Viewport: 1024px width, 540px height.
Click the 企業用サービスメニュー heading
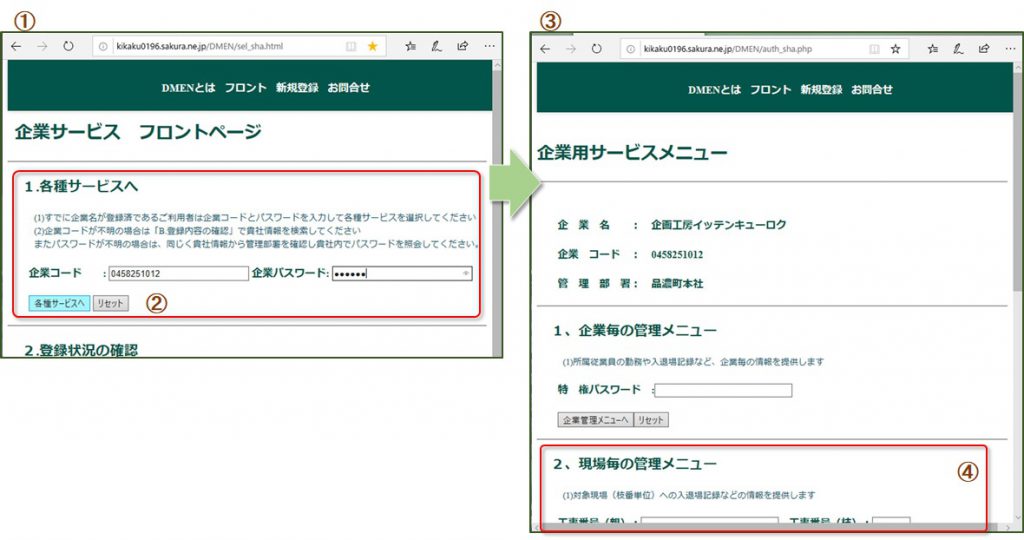pyautogui.click(x=632, y=153)
